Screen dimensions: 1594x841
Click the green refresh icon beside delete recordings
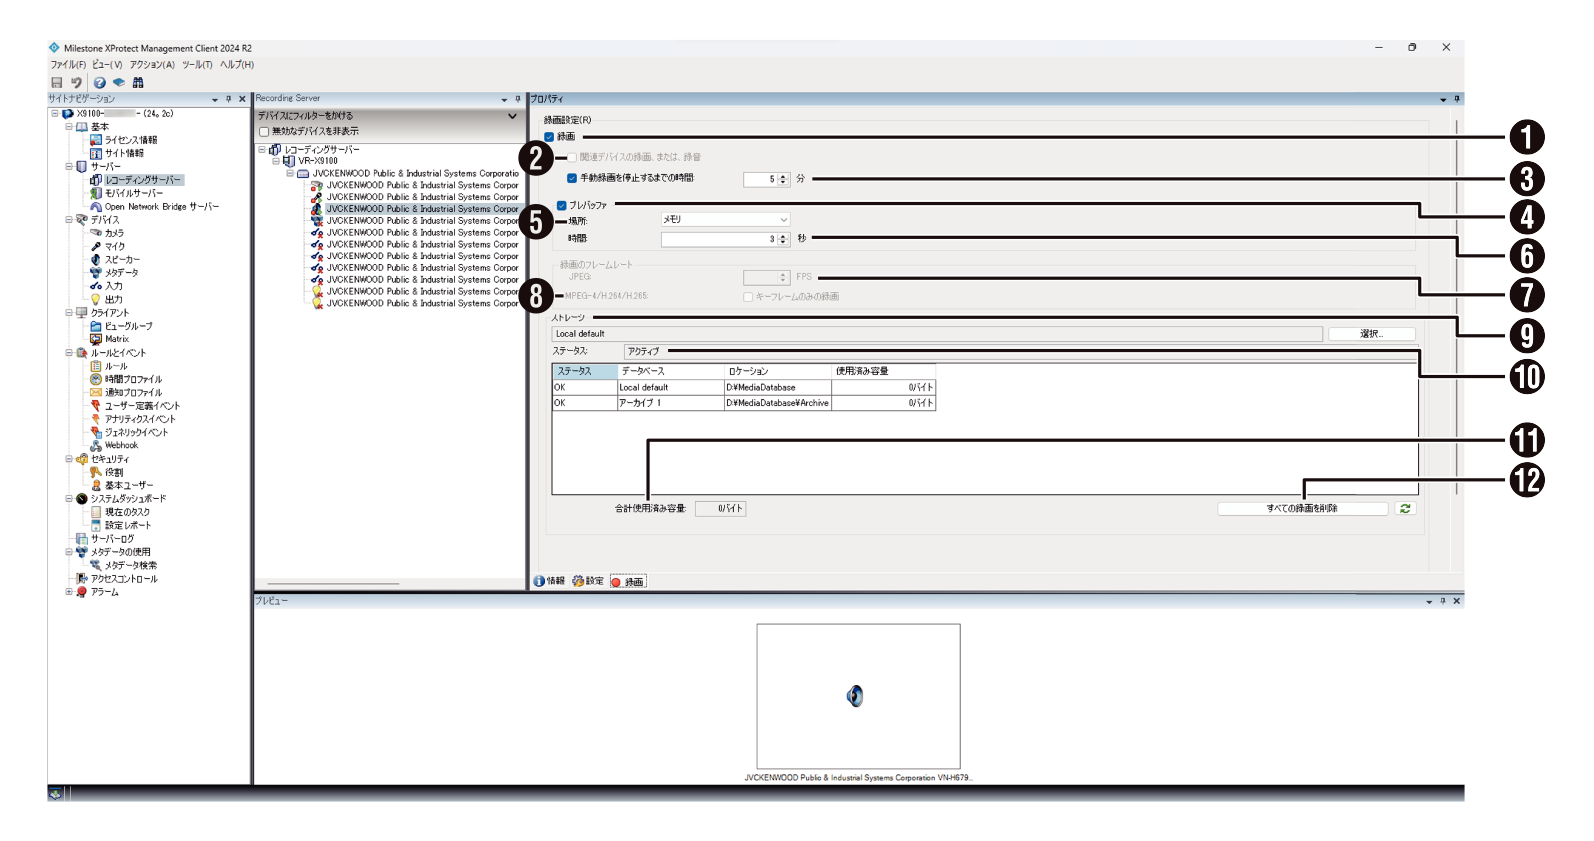pyautogui.click(x=1405, y=508)
